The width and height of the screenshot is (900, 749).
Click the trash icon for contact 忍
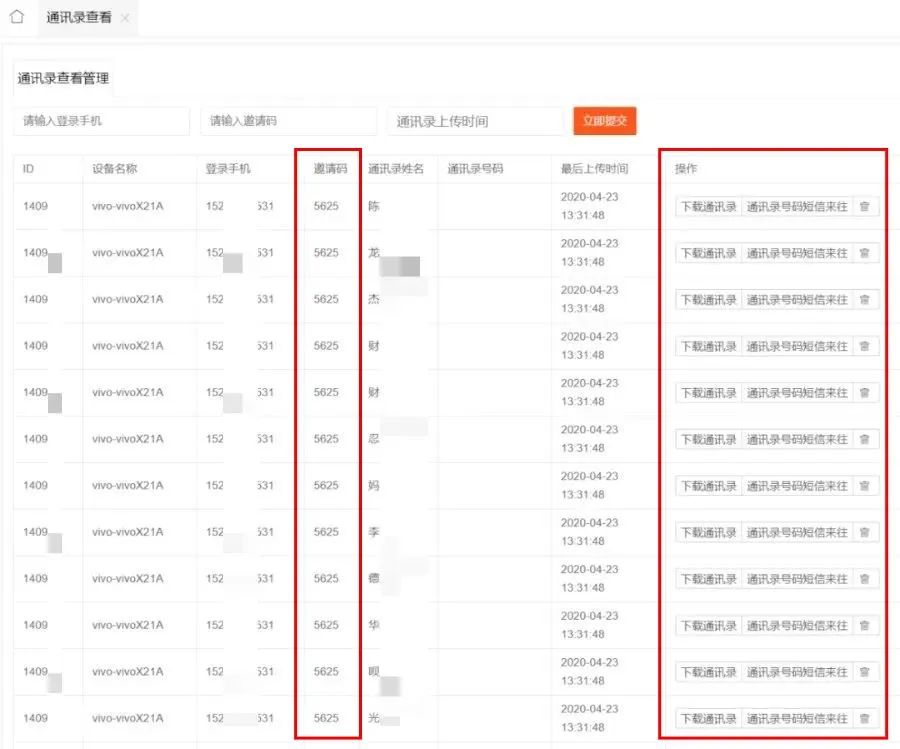tap(865, 439)
